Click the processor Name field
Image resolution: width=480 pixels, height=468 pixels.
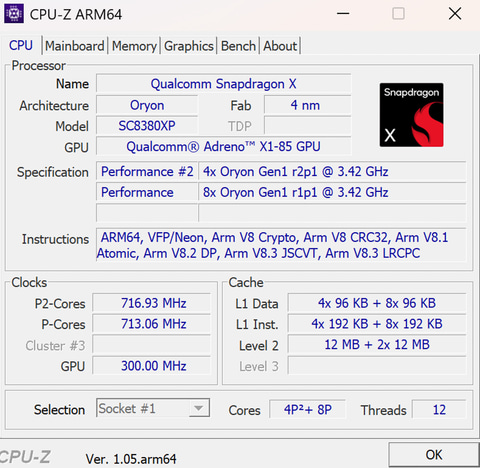click(x=223, y=84)
